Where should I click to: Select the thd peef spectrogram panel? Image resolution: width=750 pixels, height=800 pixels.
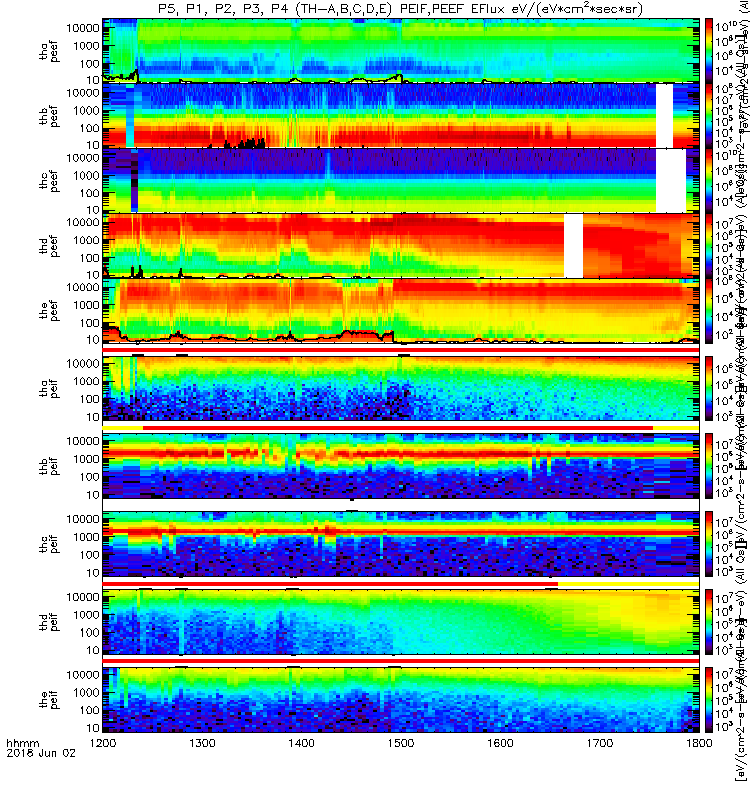coord(401,245)
